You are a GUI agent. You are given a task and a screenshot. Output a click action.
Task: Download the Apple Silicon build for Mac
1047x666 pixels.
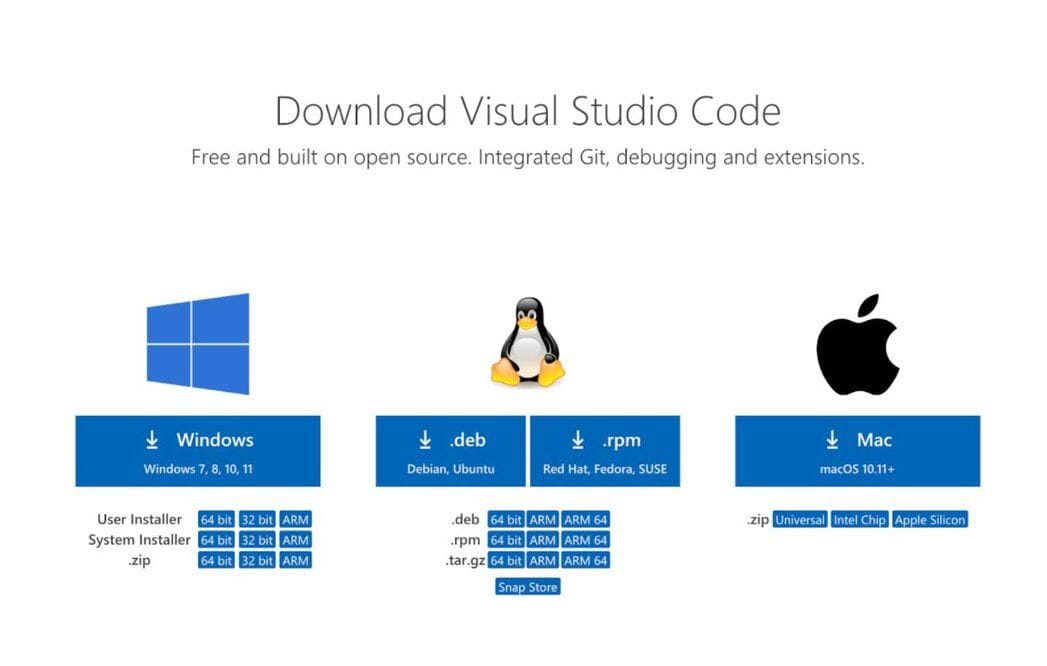pyautogui.click(x=931, y=519)
